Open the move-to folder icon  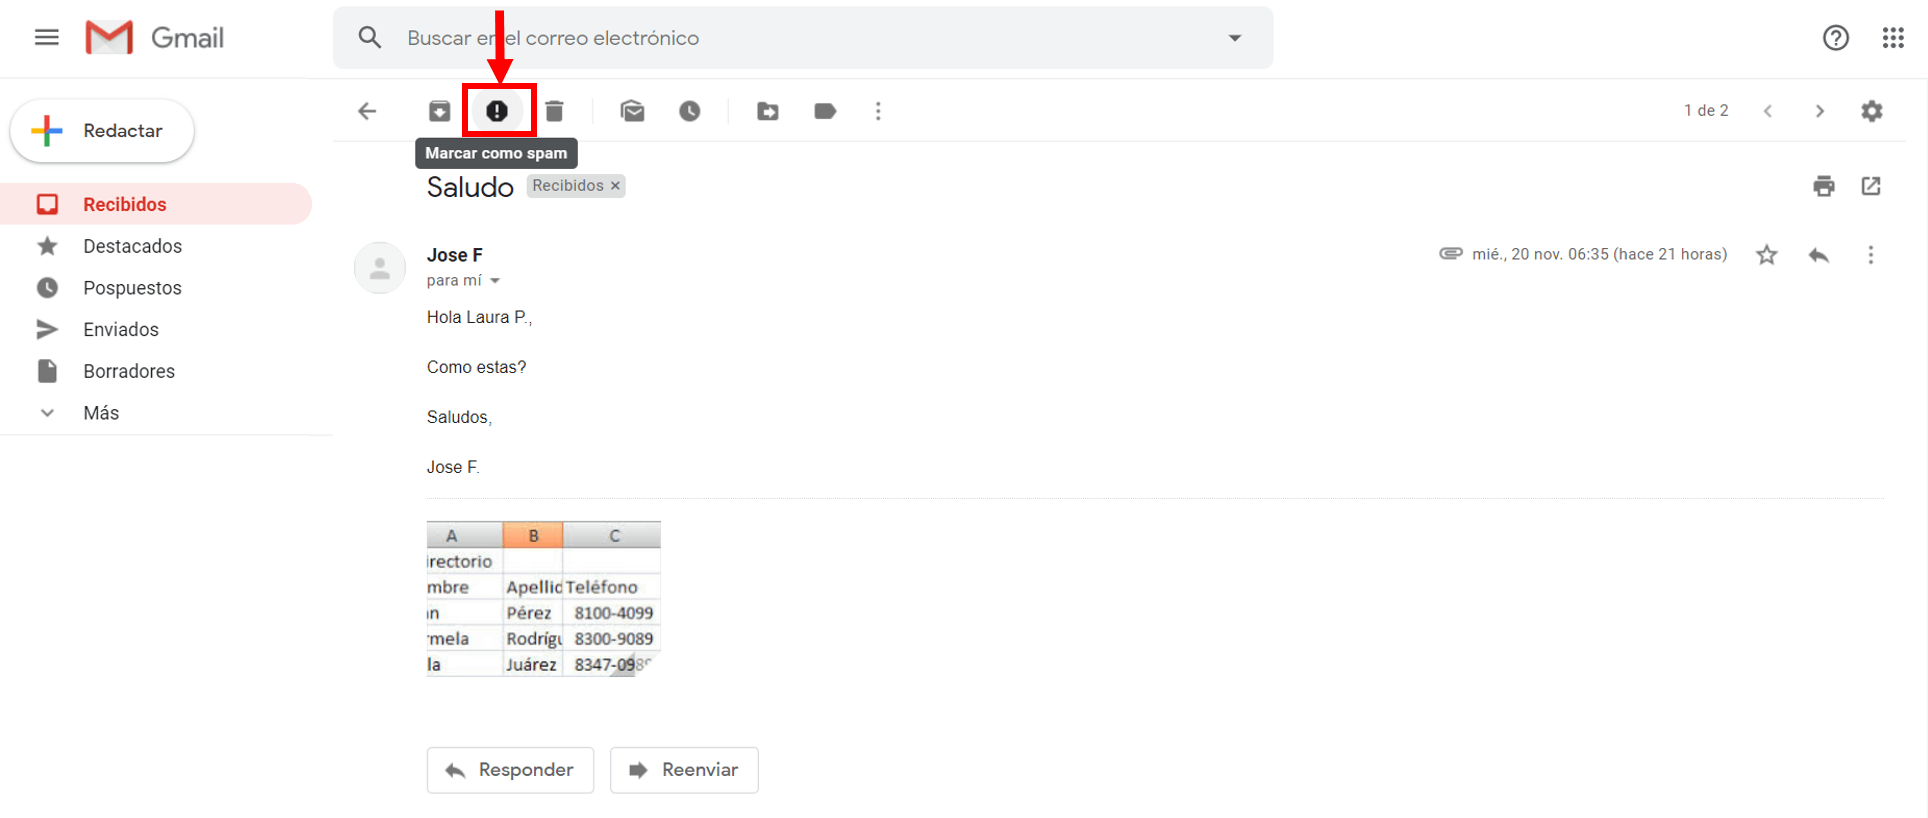tap(768, 111)
